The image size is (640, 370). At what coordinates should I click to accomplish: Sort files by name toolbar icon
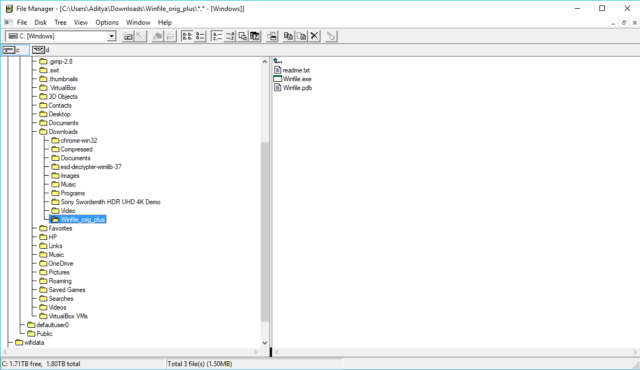[217, 36]
